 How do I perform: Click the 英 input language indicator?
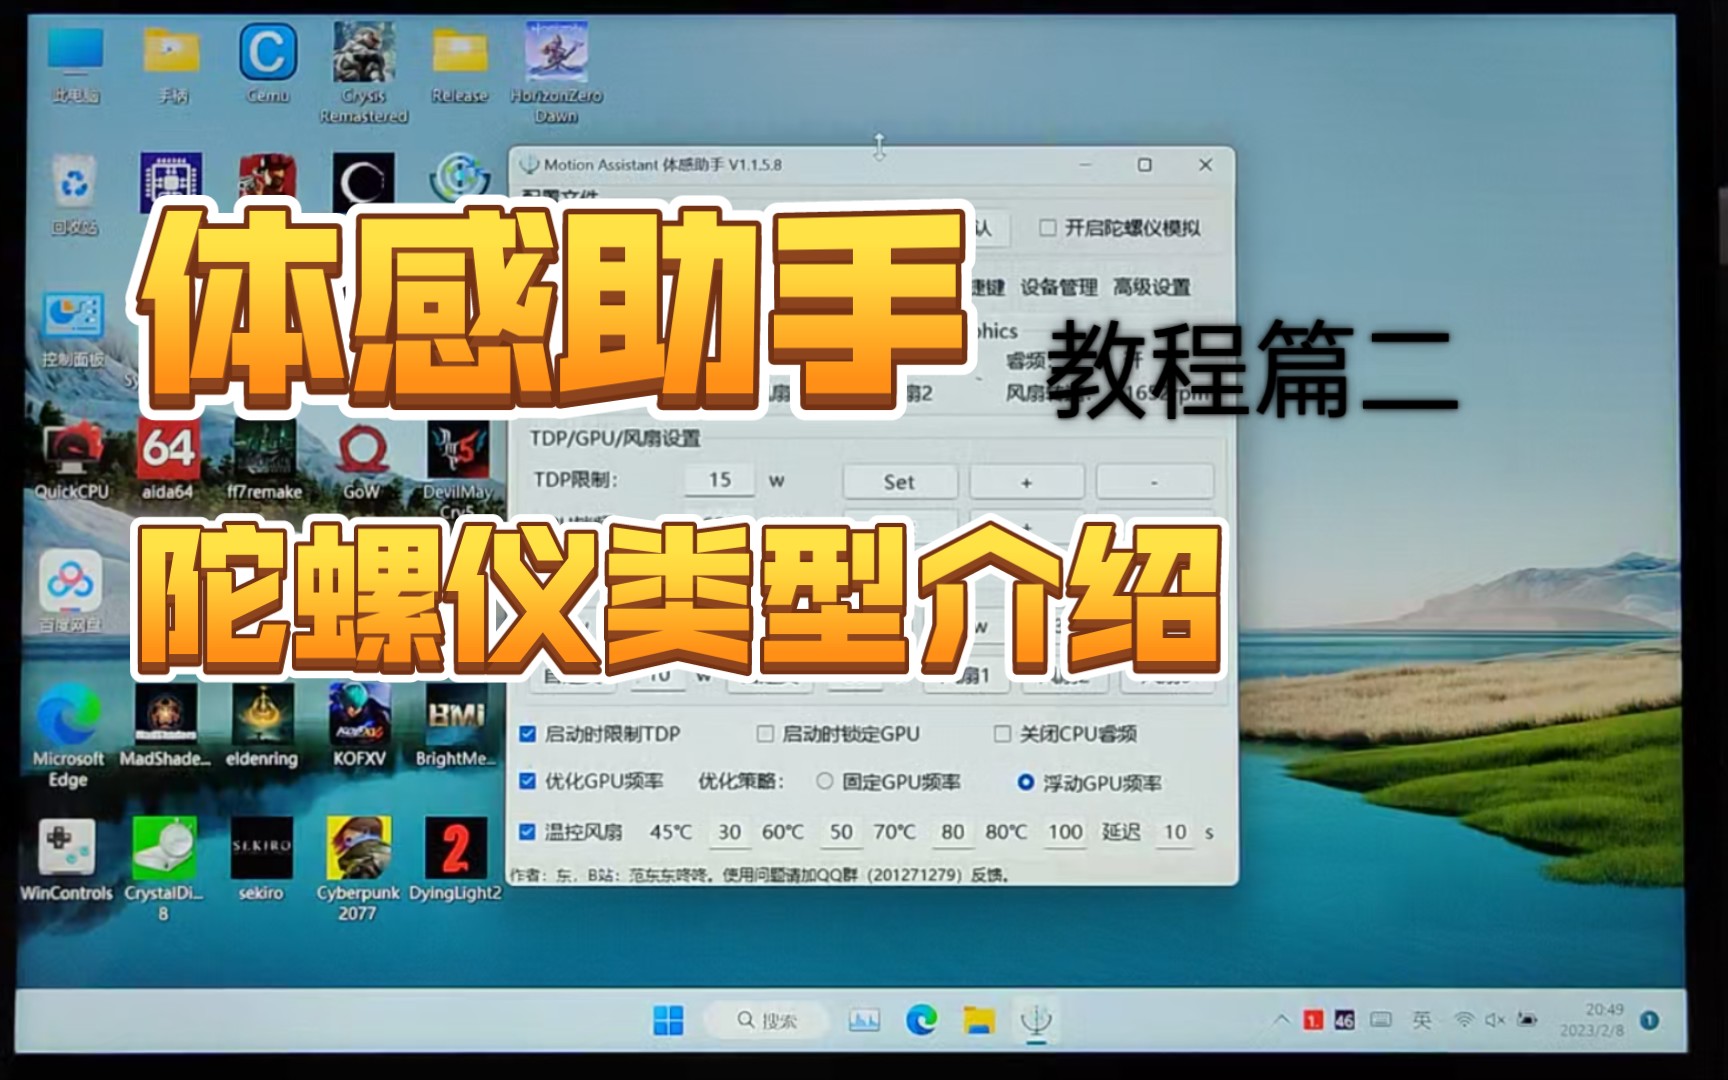(x=1421, y=1020)
